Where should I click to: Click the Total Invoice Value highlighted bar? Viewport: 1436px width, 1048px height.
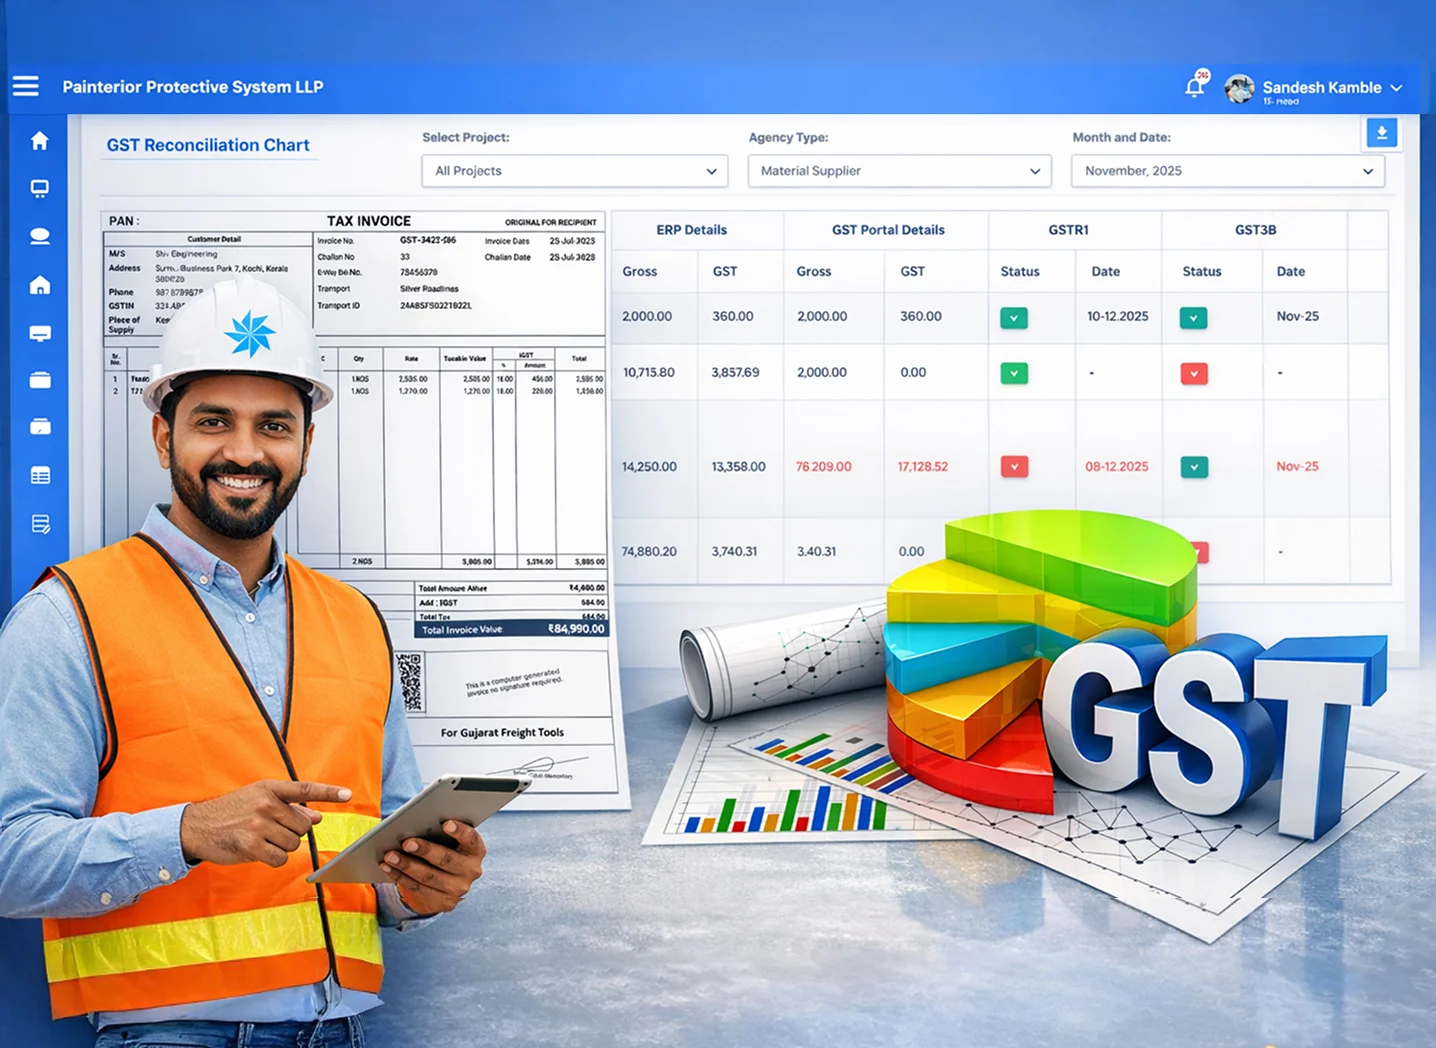(511, 629)
